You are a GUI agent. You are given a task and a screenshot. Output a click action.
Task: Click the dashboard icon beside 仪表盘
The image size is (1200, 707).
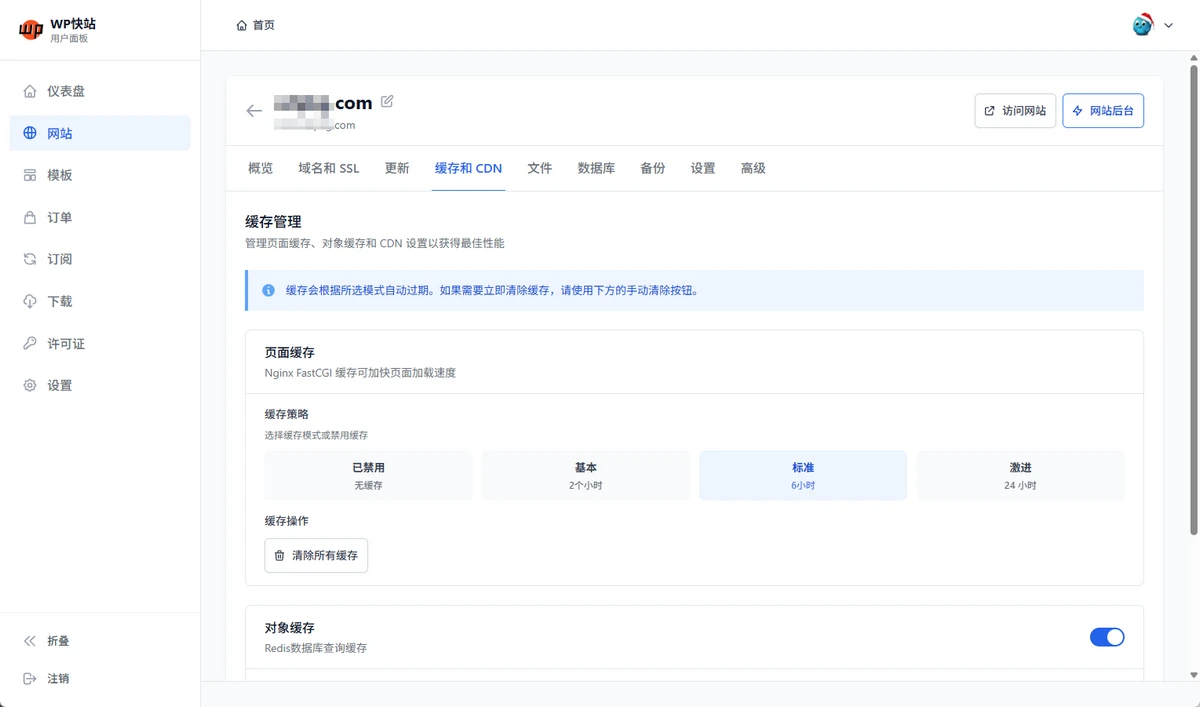[30, 91]
